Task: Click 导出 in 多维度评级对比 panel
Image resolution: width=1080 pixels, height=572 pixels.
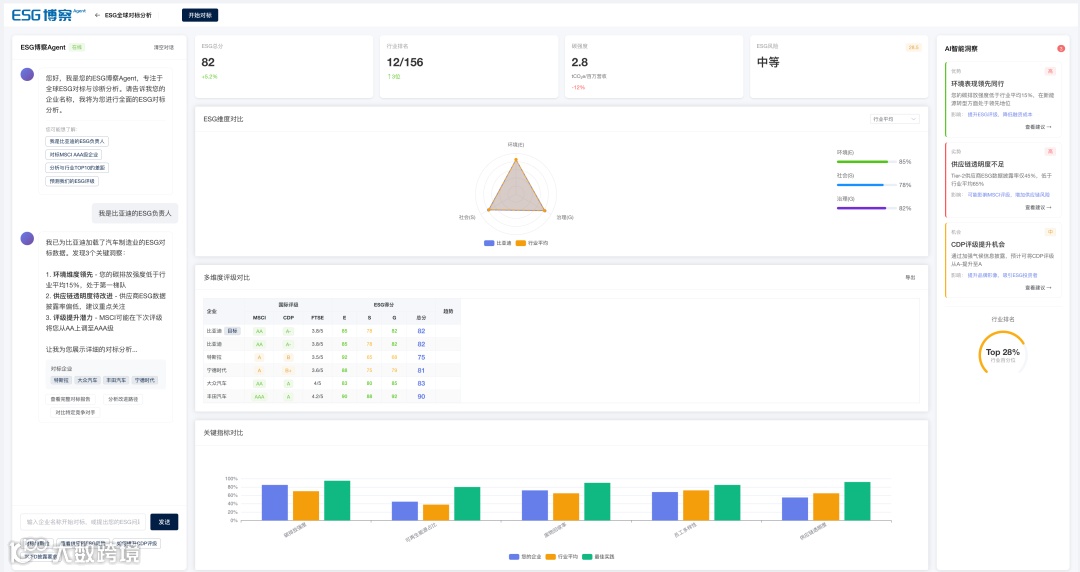Action: (x=910, y=278)
